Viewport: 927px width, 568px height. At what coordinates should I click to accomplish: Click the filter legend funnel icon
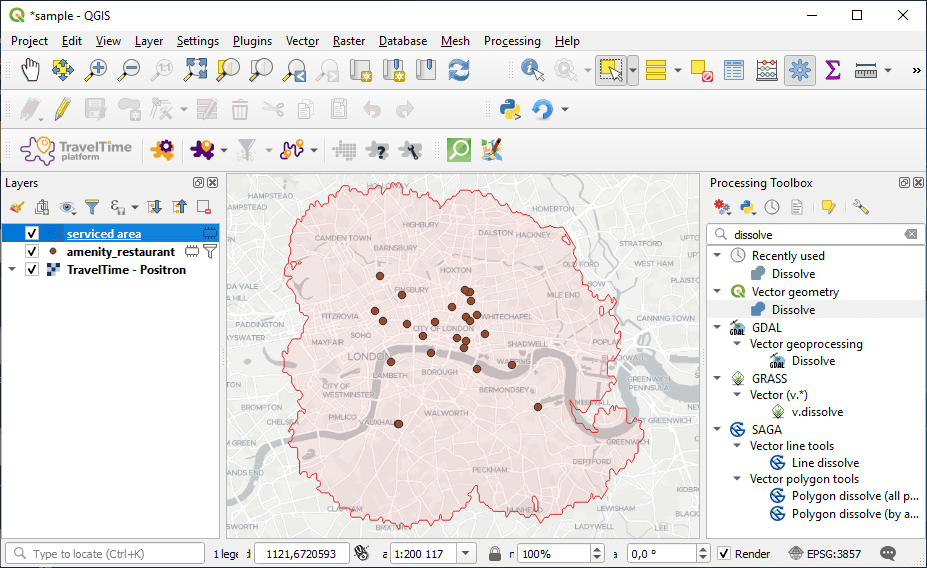[x=92, y=207]
